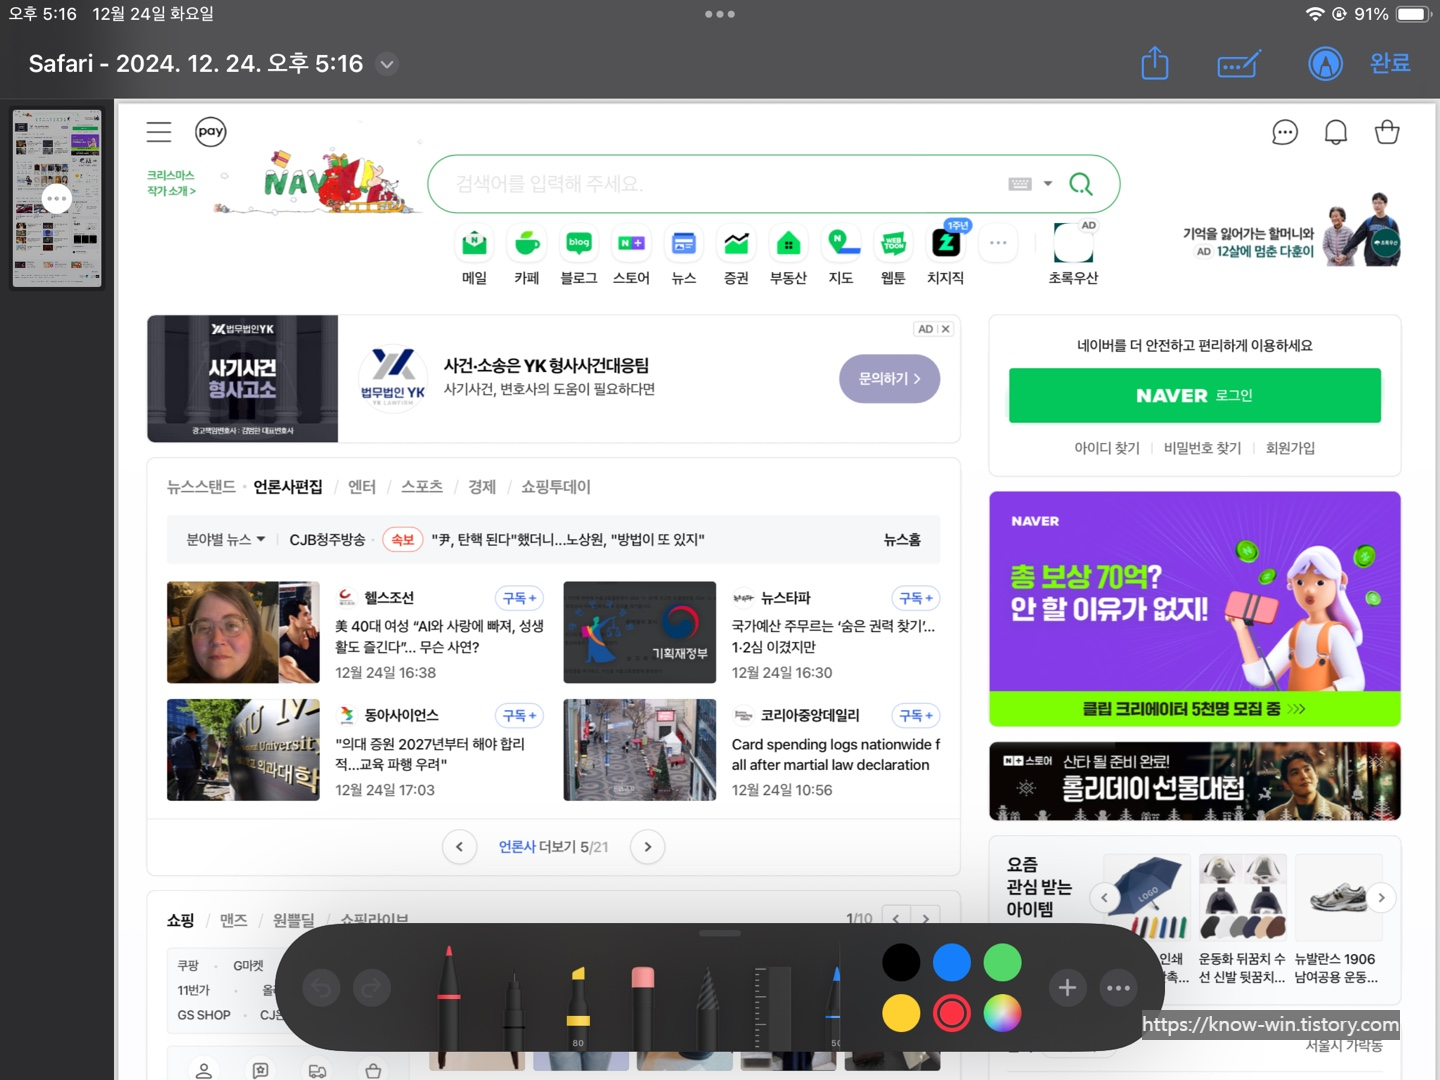Select the screenshot thumbnail in the sidebar
The width and height of the screenshot is (1440, 1080).
click(57, 198)
